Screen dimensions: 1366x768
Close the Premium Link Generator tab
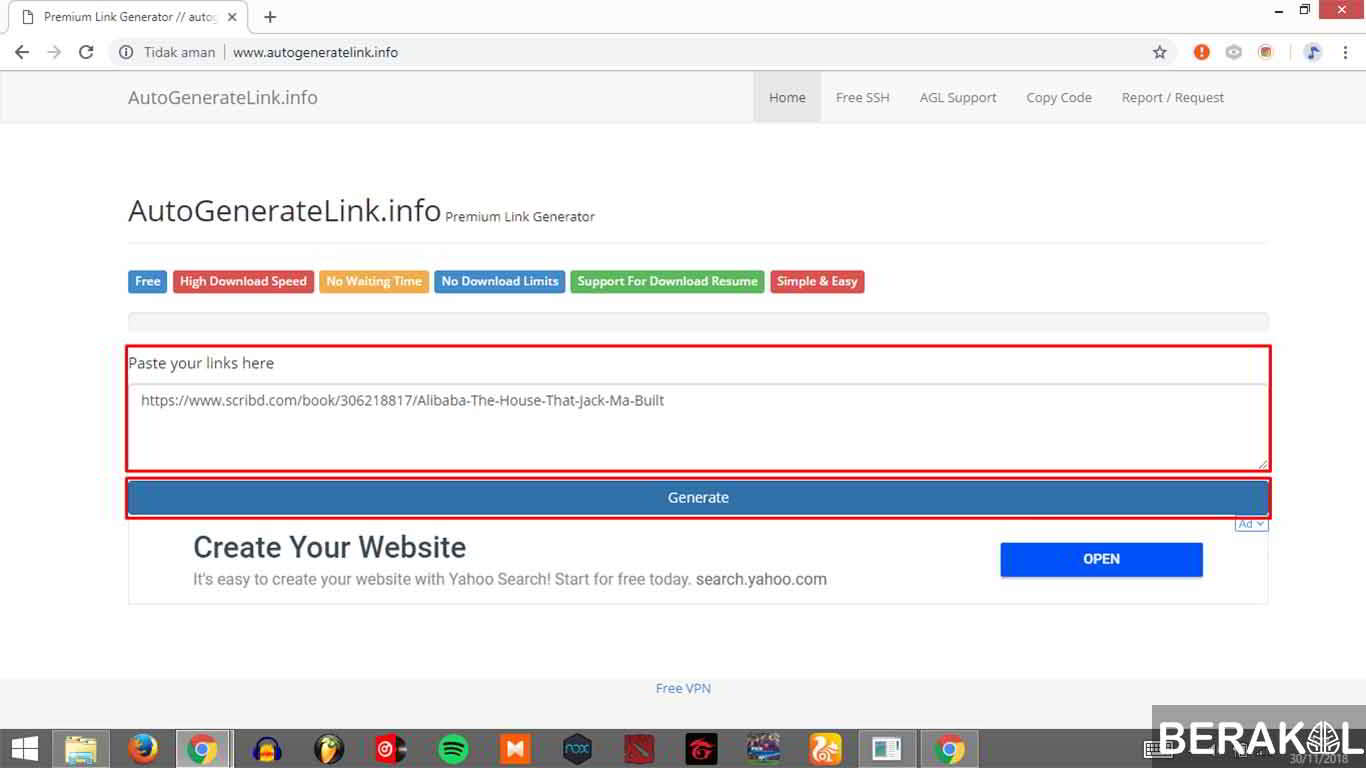pyautogui.click(x=232, y=17)
